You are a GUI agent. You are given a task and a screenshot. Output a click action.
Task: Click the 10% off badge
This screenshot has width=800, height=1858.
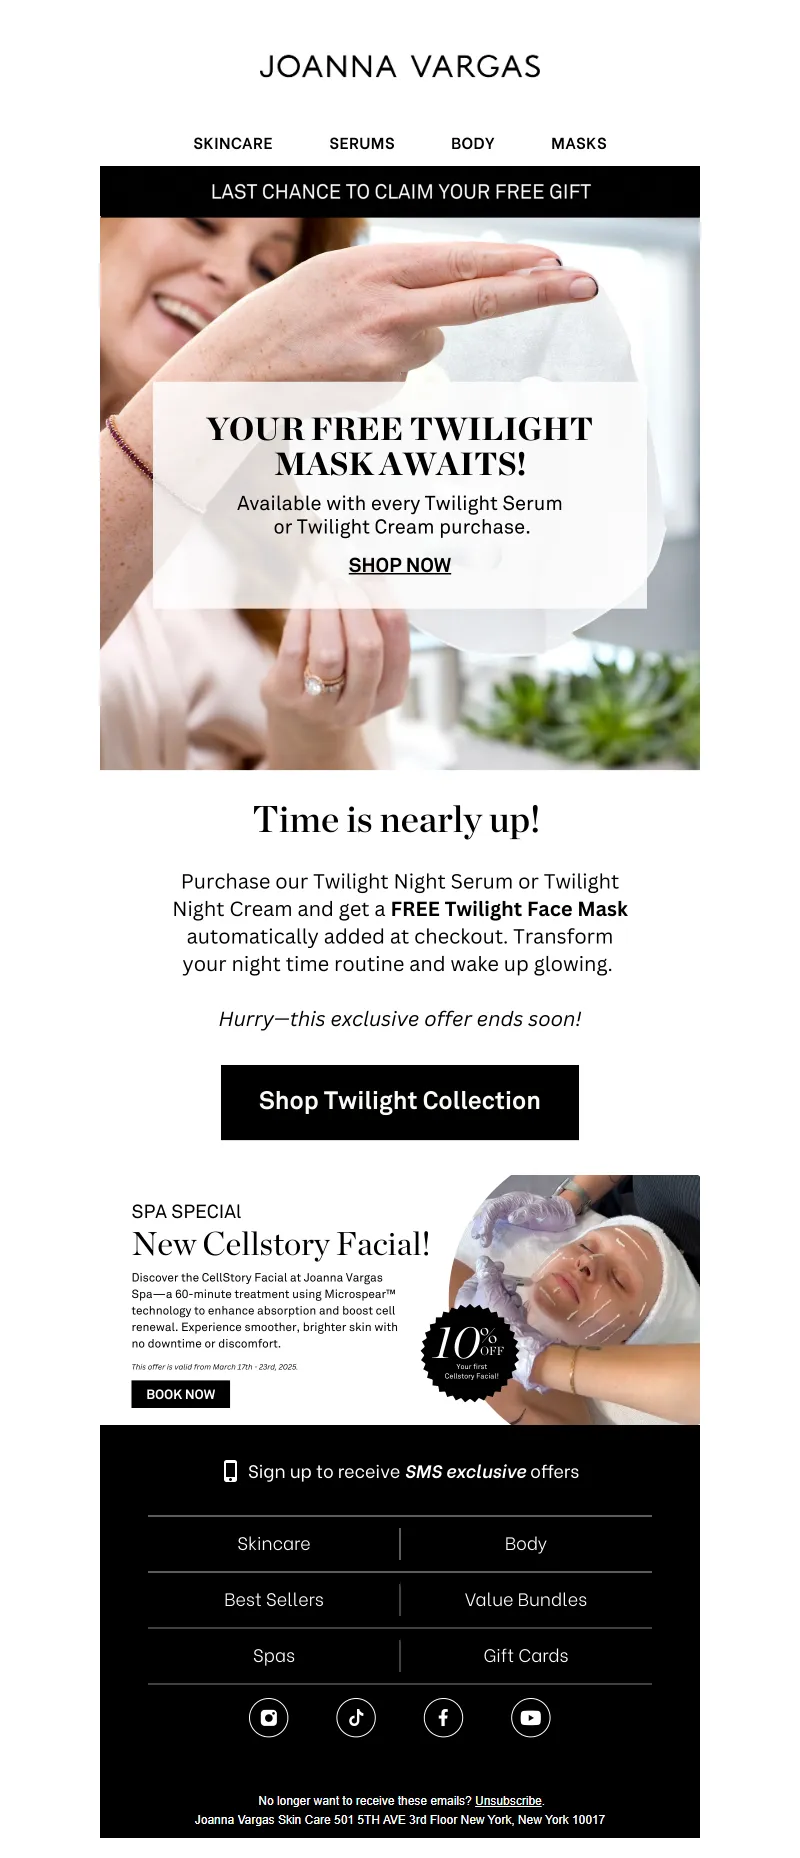(x=470, y=1352)
